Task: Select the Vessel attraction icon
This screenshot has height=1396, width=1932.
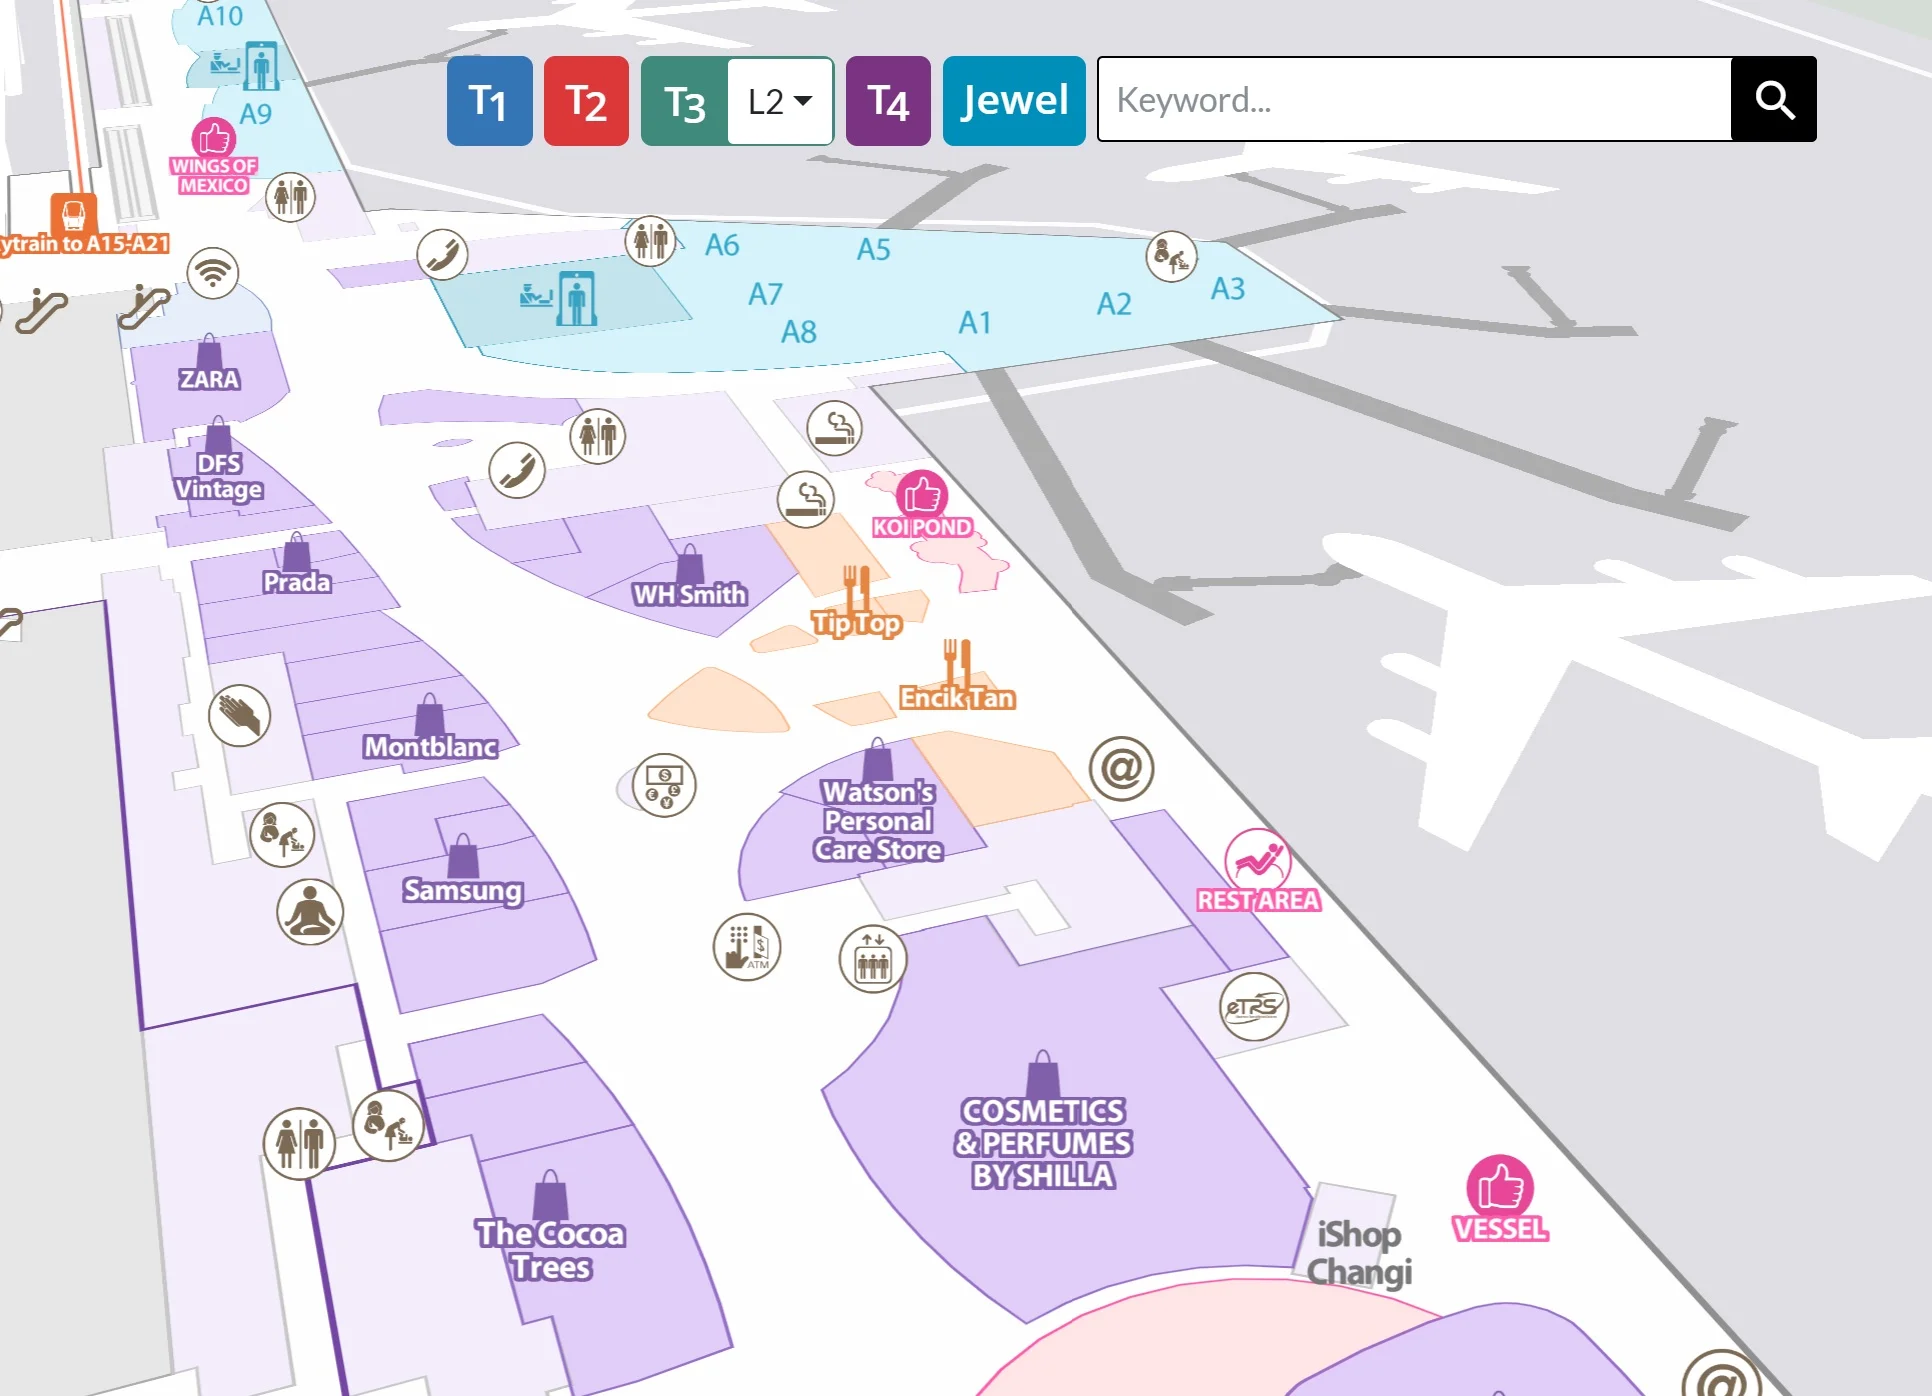Action: pyautogui.click(x=1500, y=1188)
